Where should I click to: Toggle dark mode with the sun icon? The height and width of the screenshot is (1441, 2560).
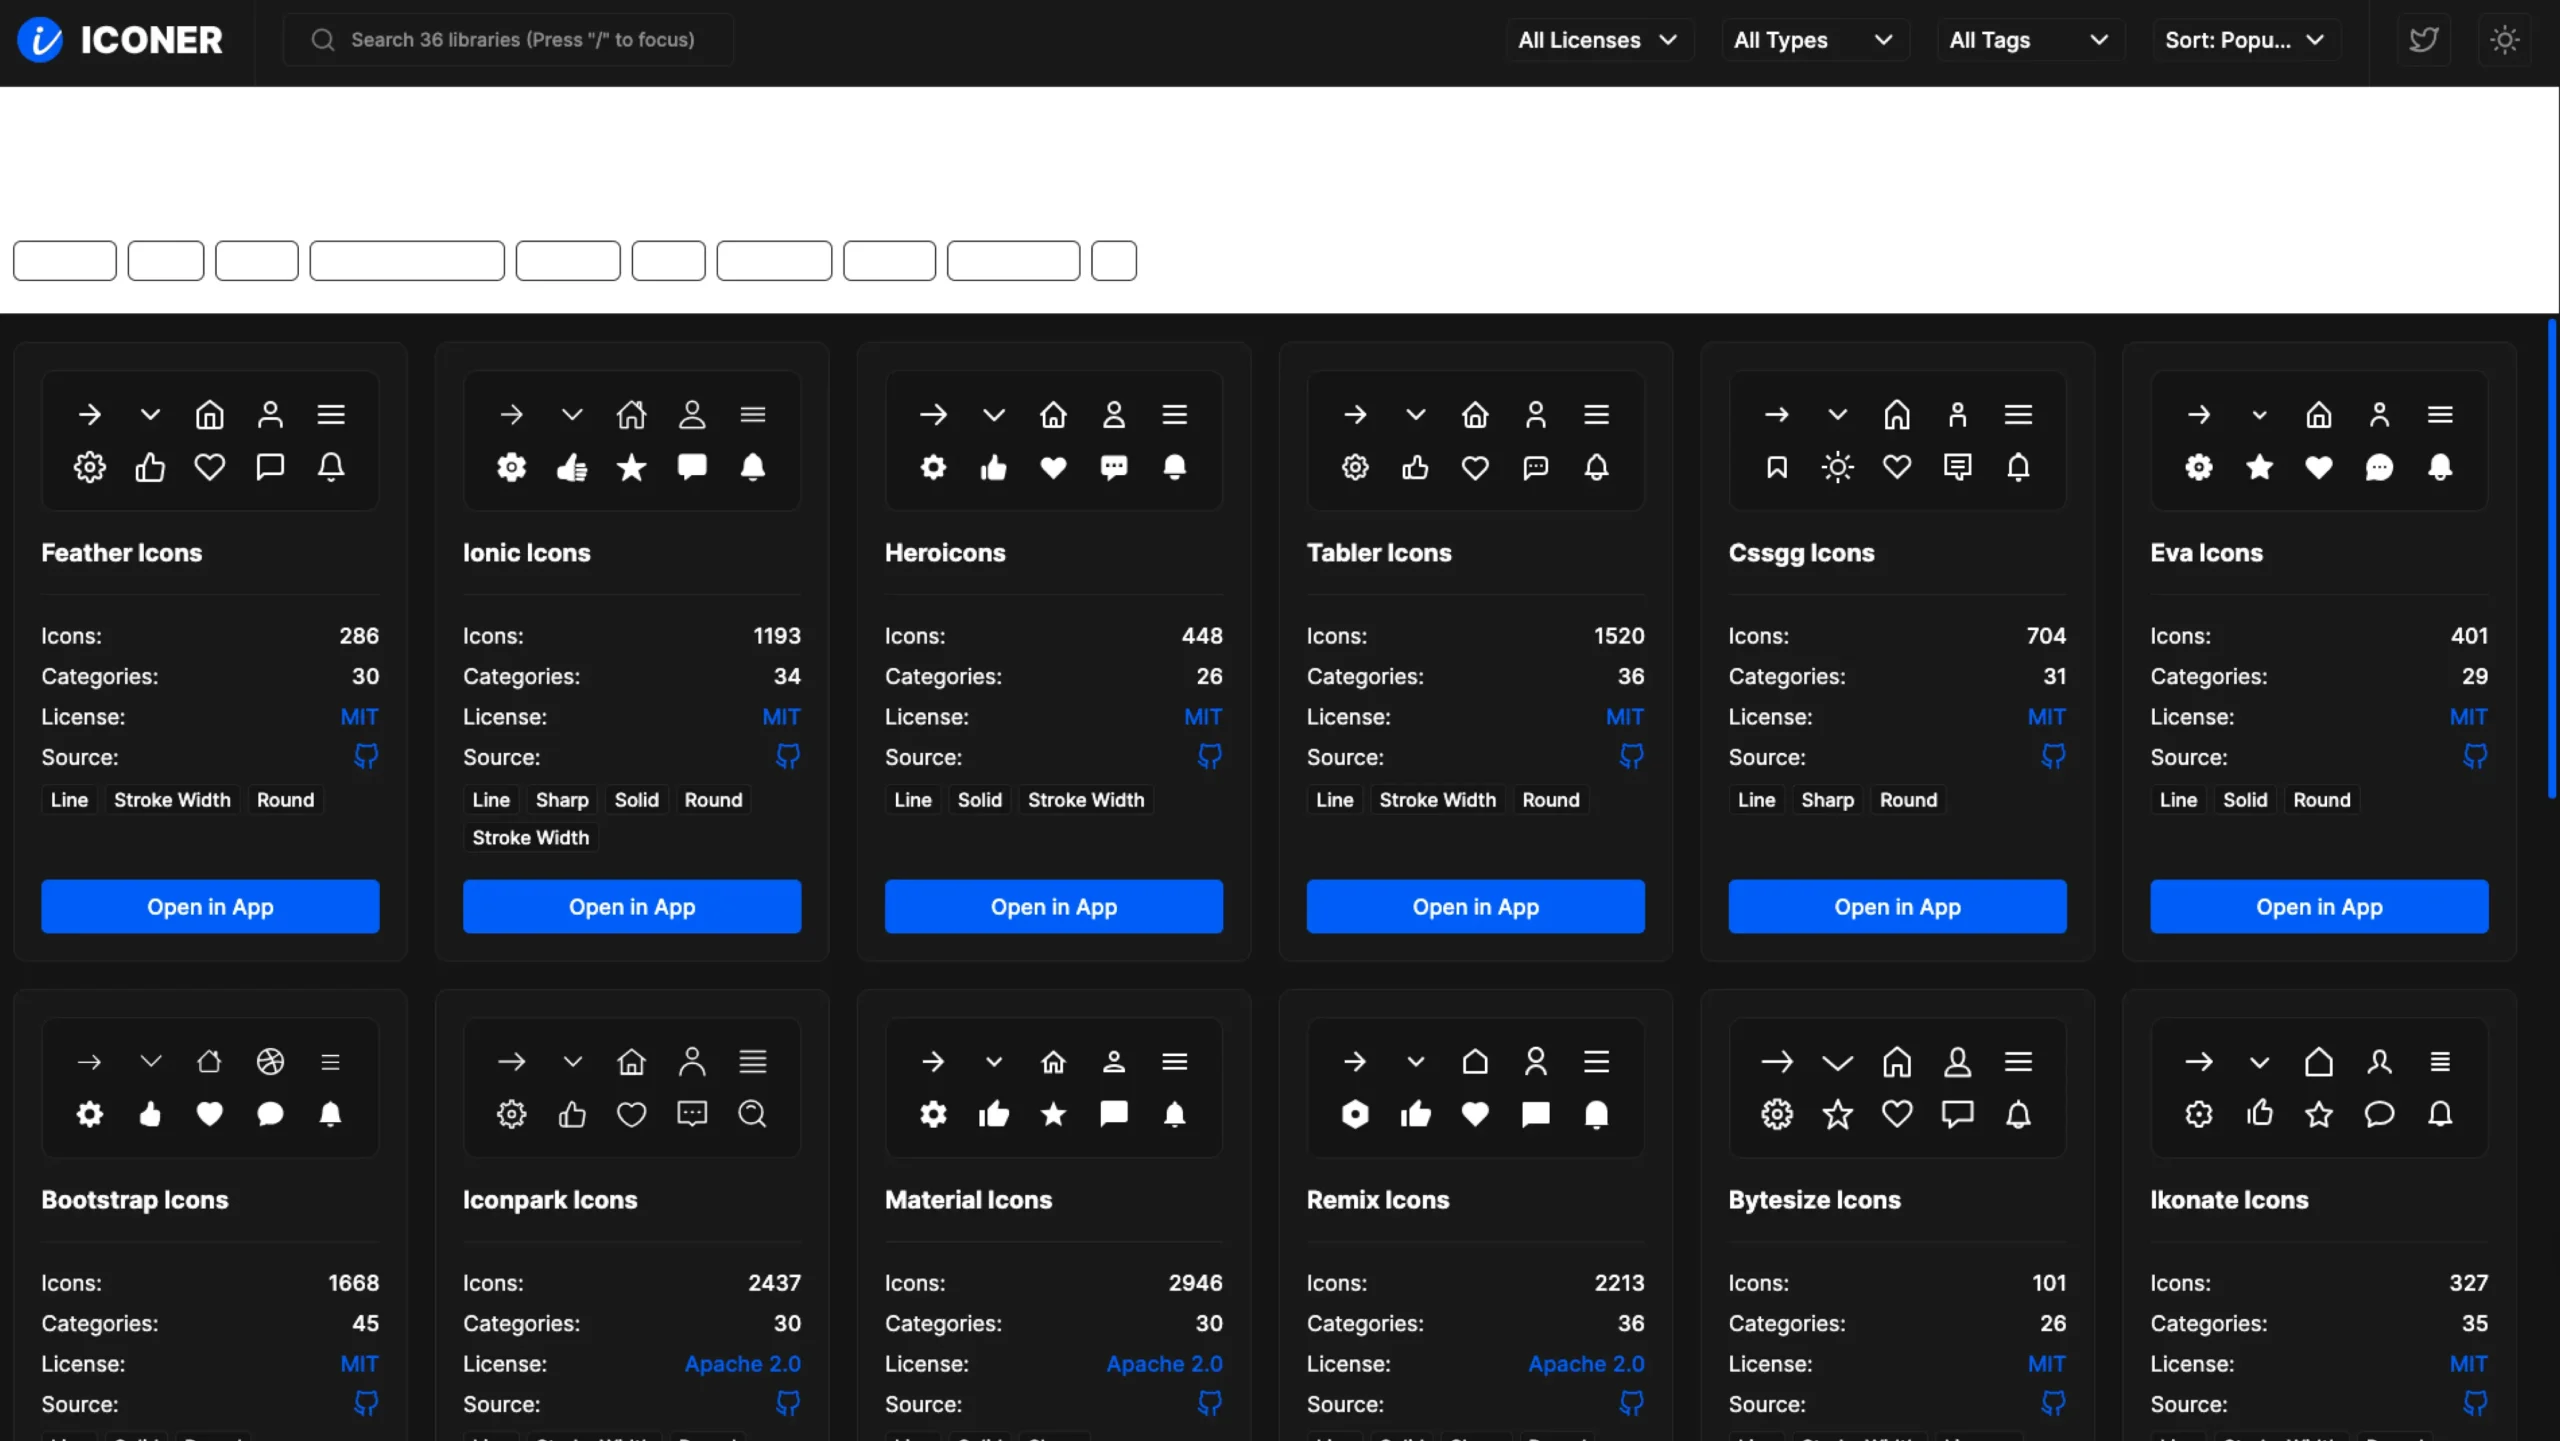[2504, 39]
